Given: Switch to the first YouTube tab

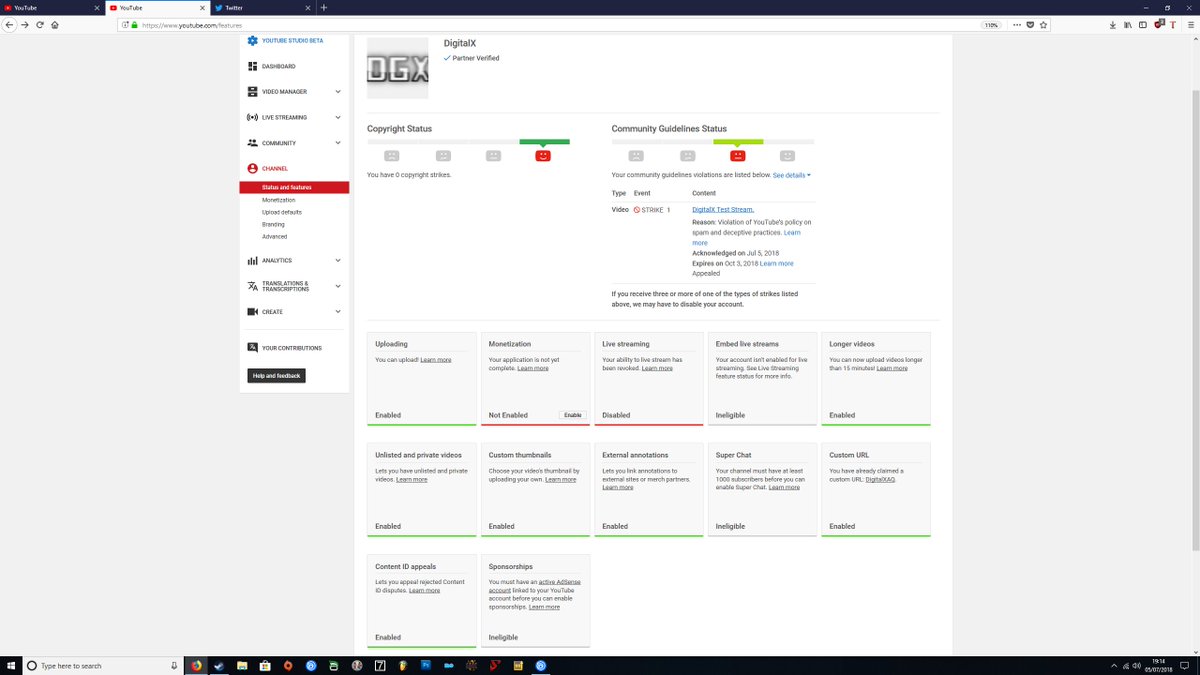Looking at the screenshot, I should pos(50,7).
